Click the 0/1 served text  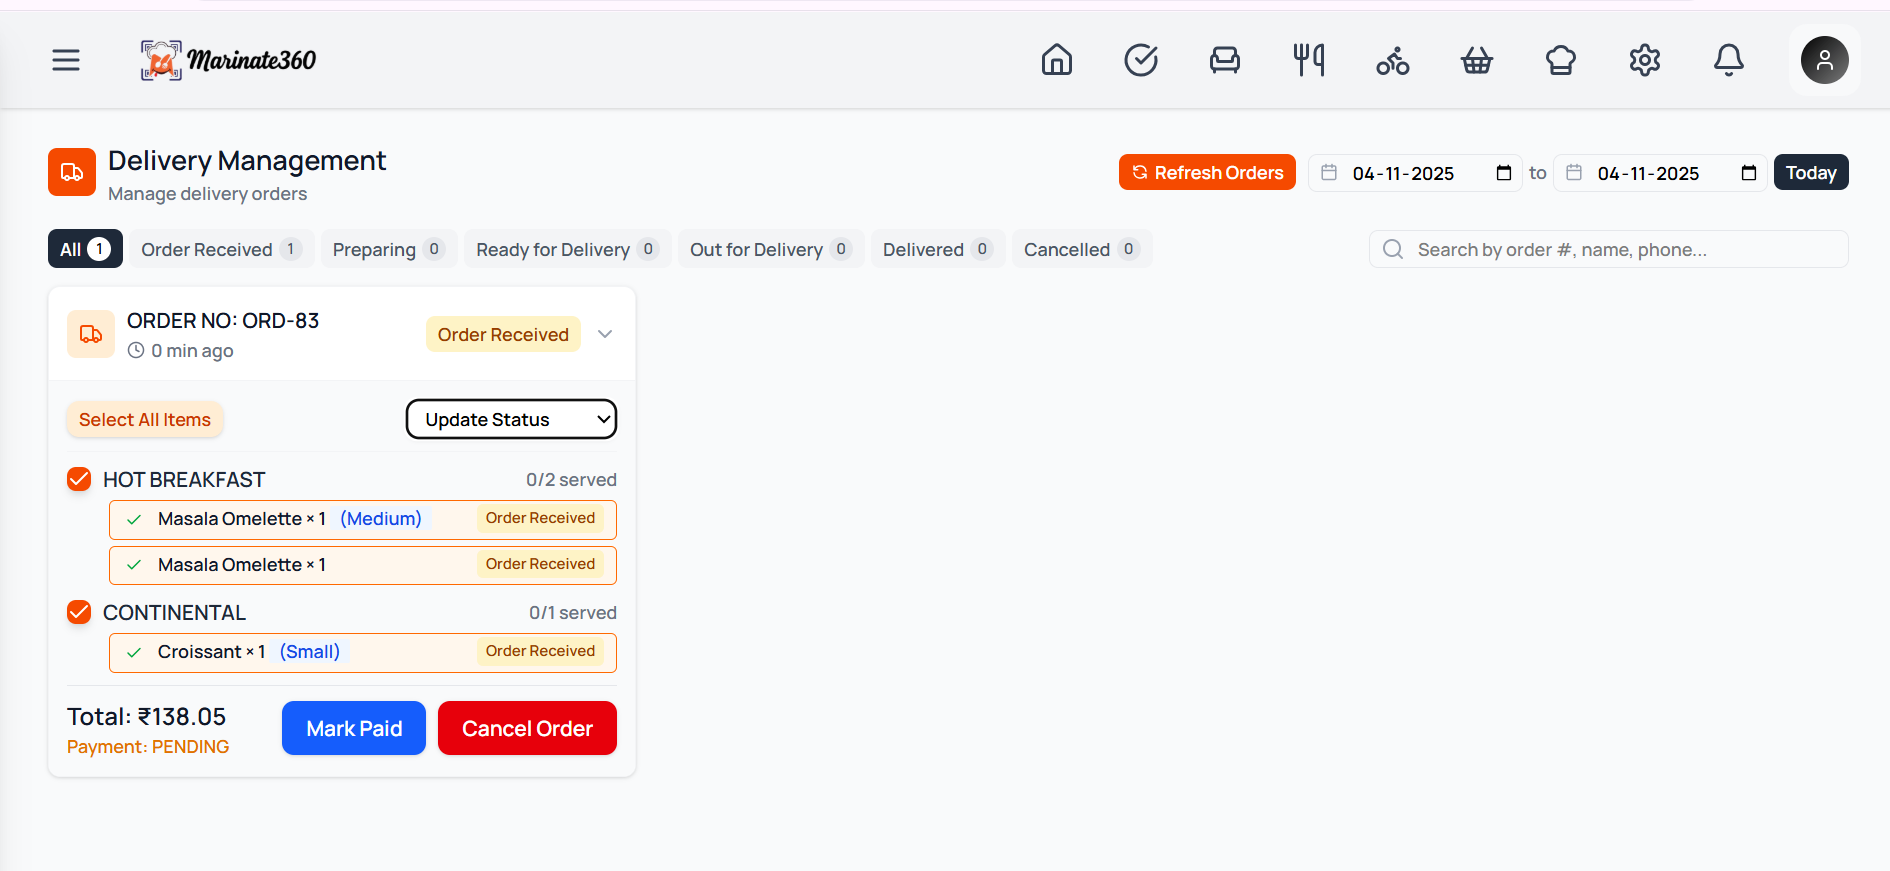(x=573, y=612)
